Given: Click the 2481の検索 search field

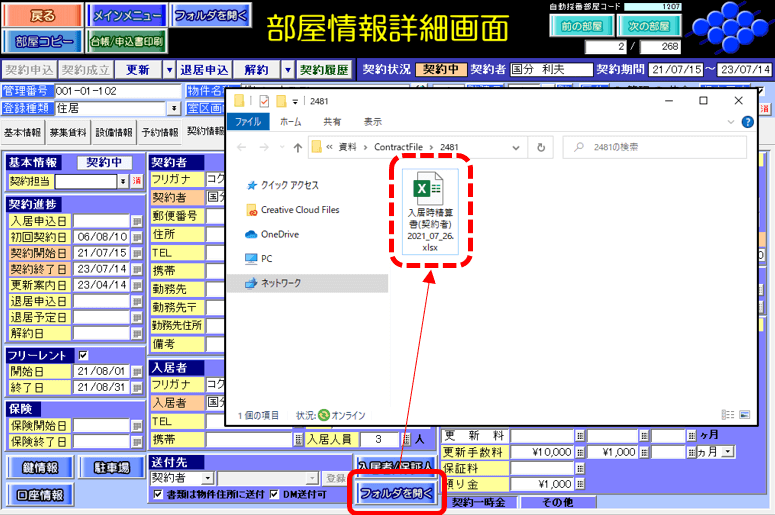Looking at the screenshot, I should coord(660,148).
